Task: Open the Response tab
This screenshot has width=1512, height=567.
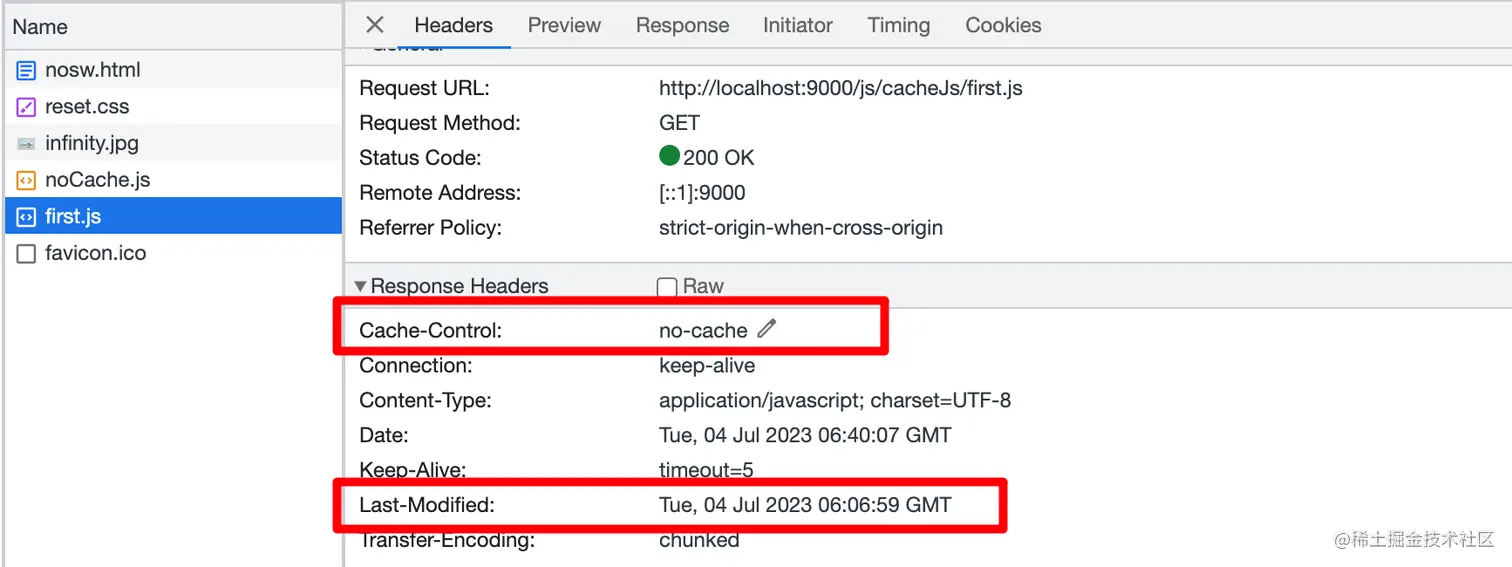Action: tap(682, 25)
